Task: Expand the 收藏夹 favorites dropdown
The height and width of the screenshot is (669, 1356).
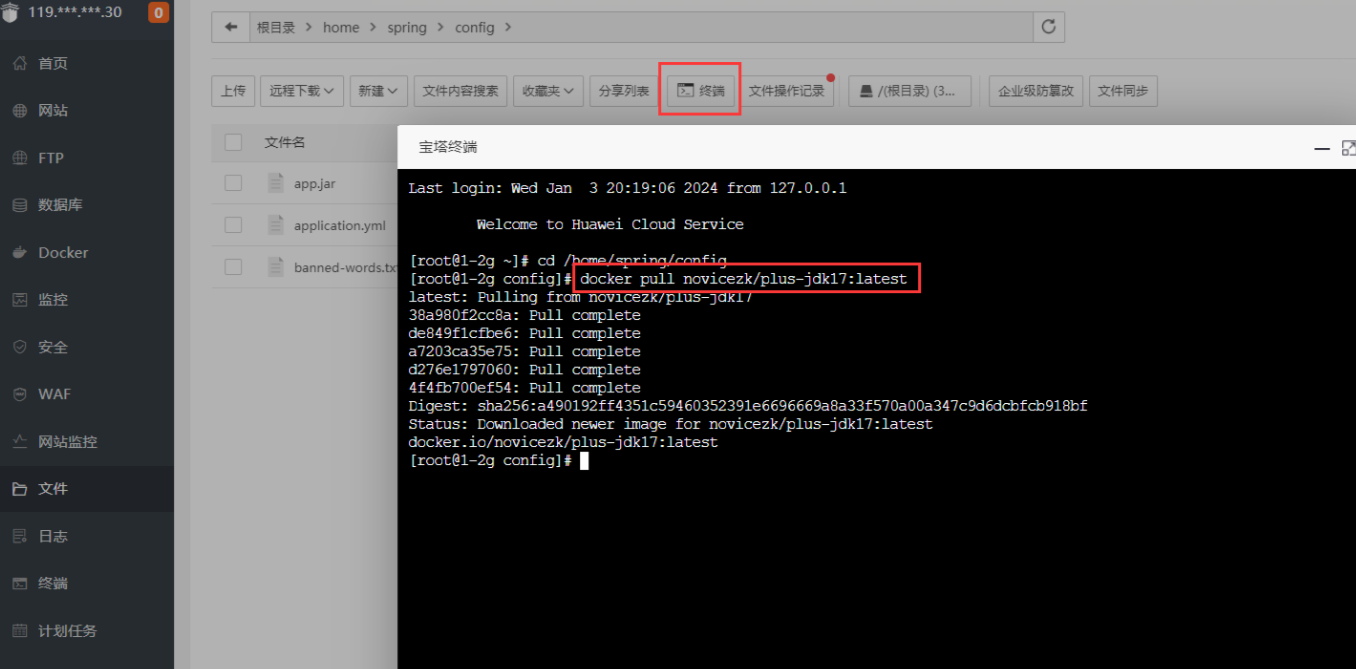Action: tap(548, 91)
